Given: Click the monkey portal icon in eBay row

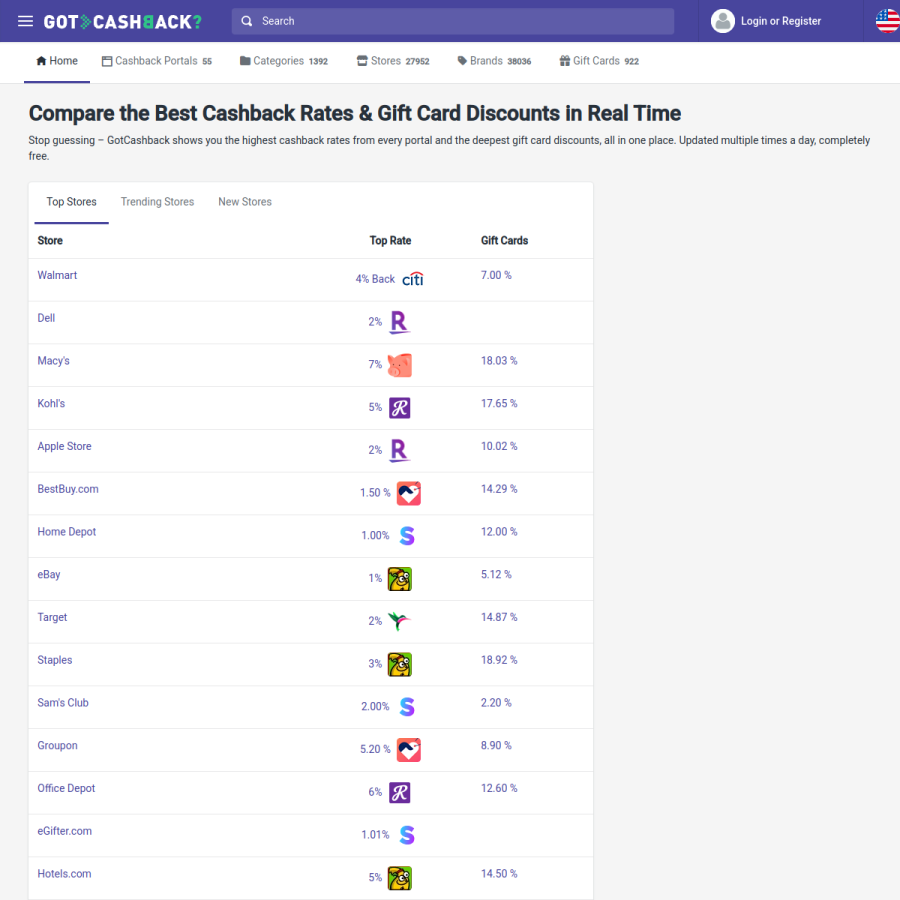Looking at the screenshot, I should point(399,579).
